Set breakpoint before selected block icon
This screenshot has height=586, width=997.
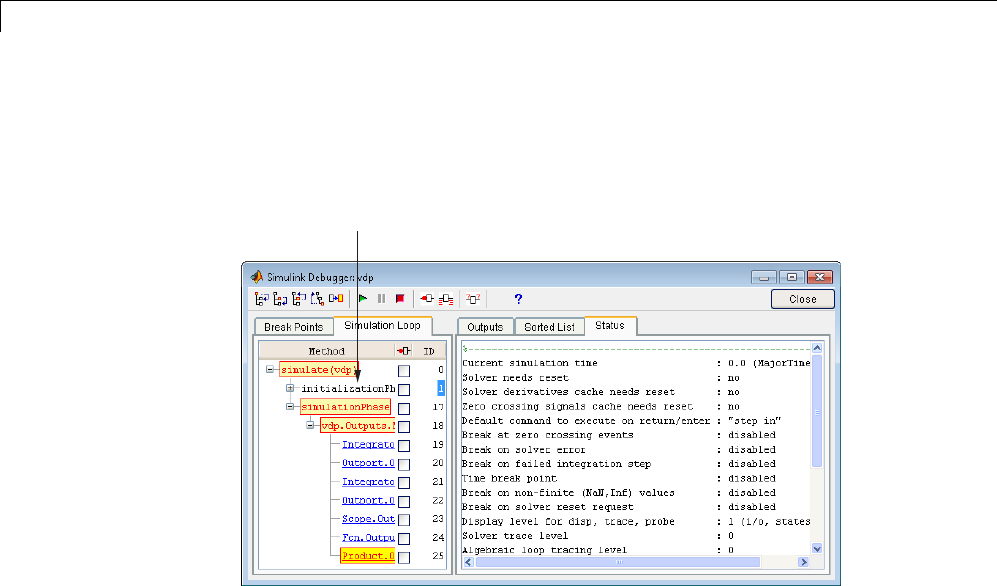coord(427,299)
